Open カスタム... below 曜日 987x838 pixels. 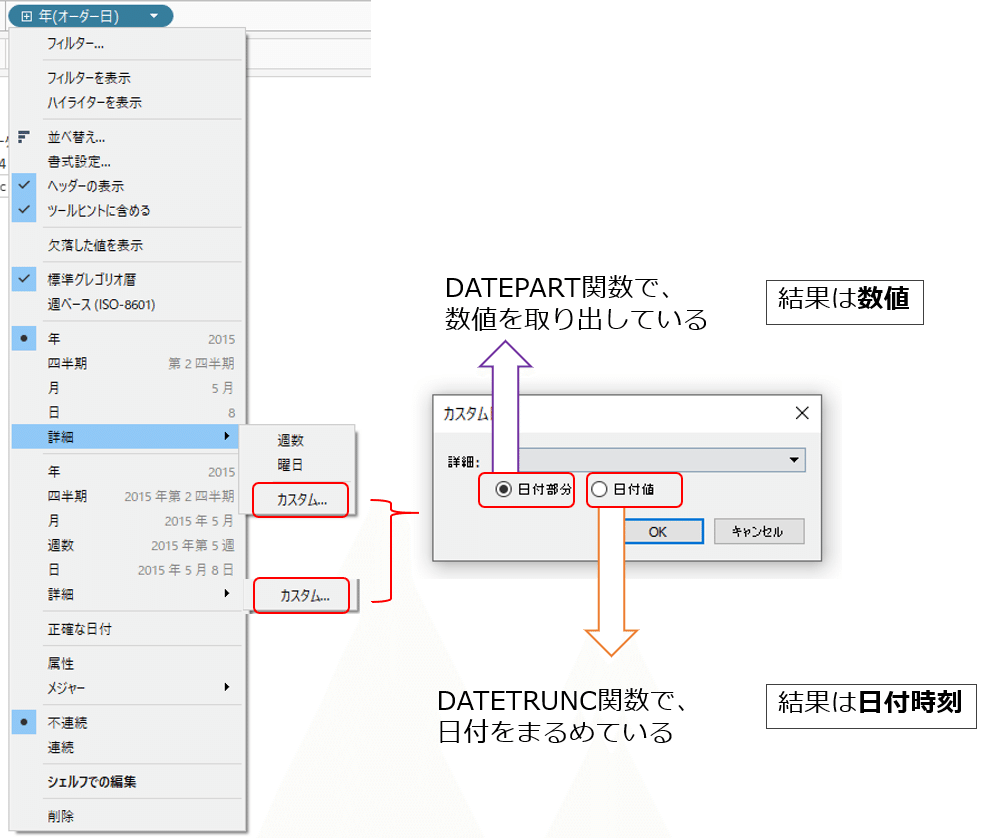302,500
